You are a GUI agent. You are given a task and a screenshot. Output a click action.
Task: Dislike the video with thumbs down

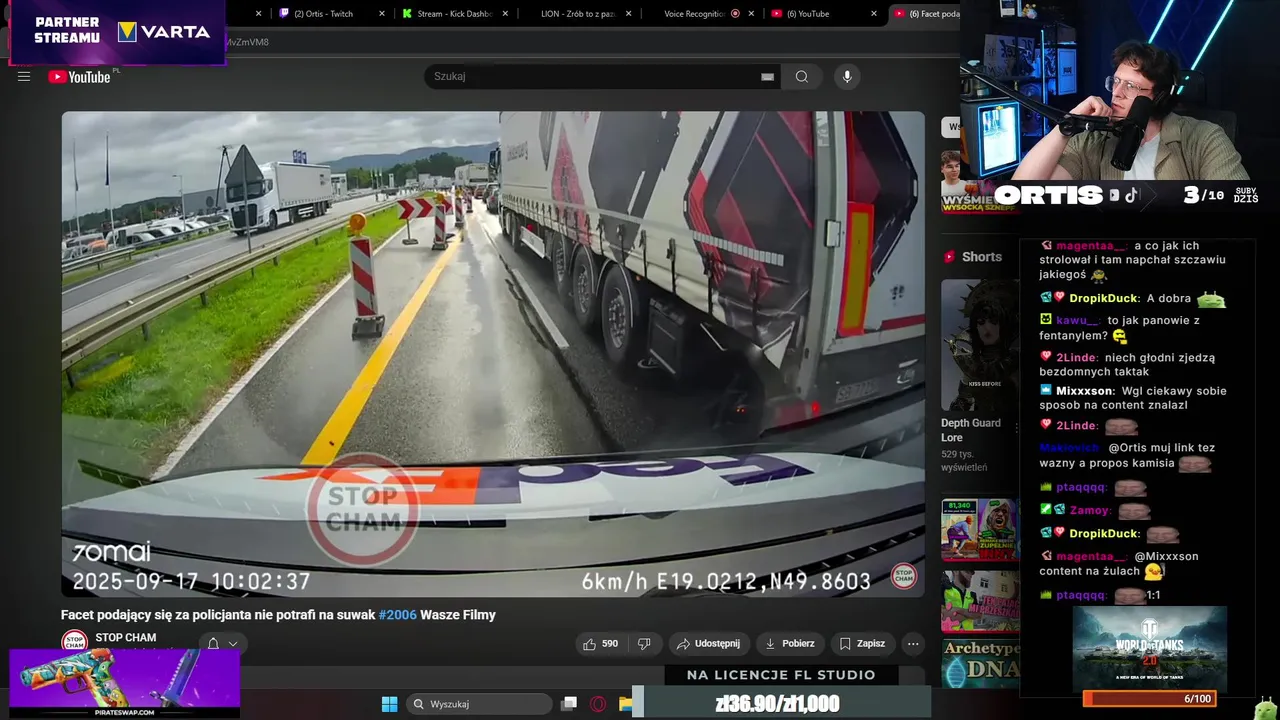coord(645,644)
